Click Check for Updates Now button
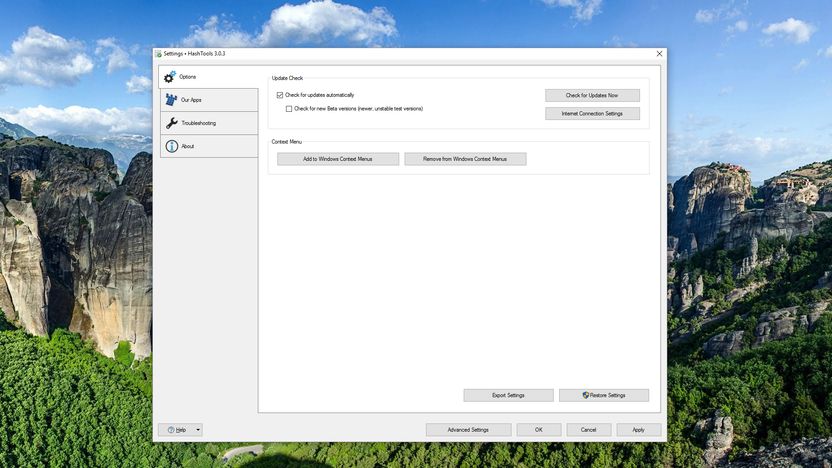The width and height of the screenshot is (832, 468). click(x=592, y=96)
